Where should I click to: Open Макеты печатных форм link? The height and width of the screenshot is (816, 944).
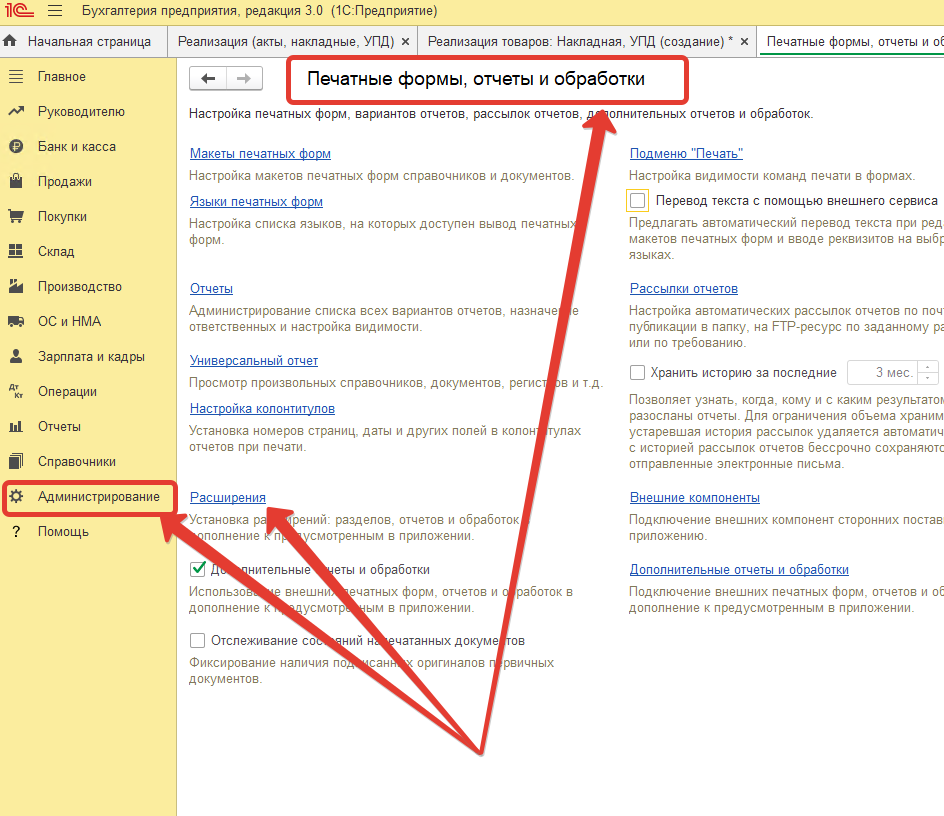coord(260,154)
